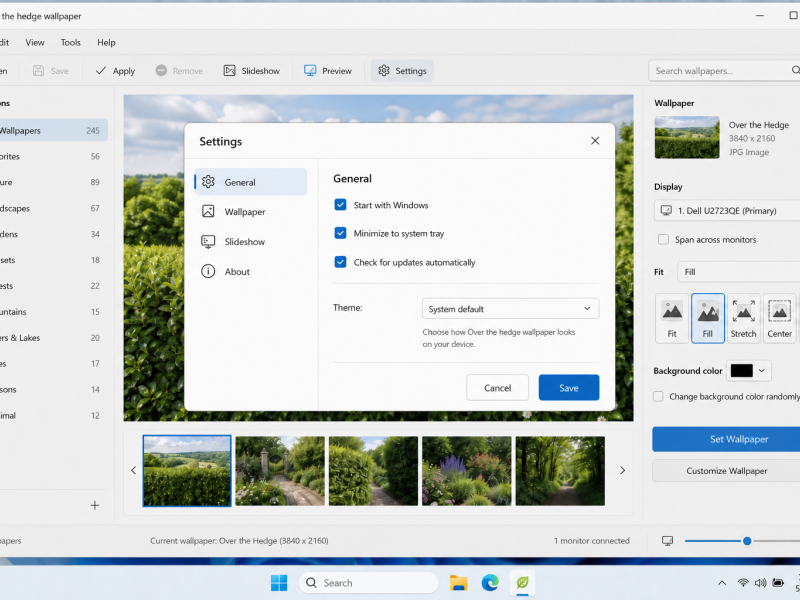Close the Settings dialog with the X
Image resolution: width=800 pixels, height=600 pixels.
(595, 141)
